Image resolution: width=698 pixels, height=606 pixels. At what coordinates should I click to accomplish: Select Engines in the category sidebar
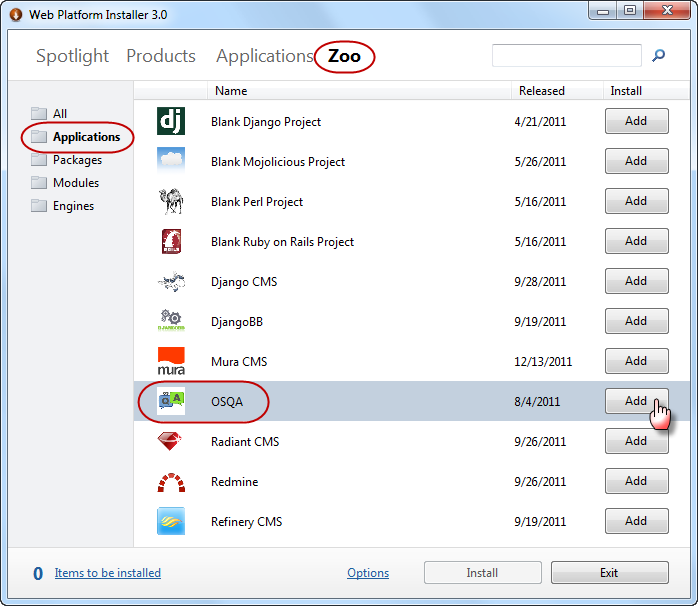(x=73, y=206)
